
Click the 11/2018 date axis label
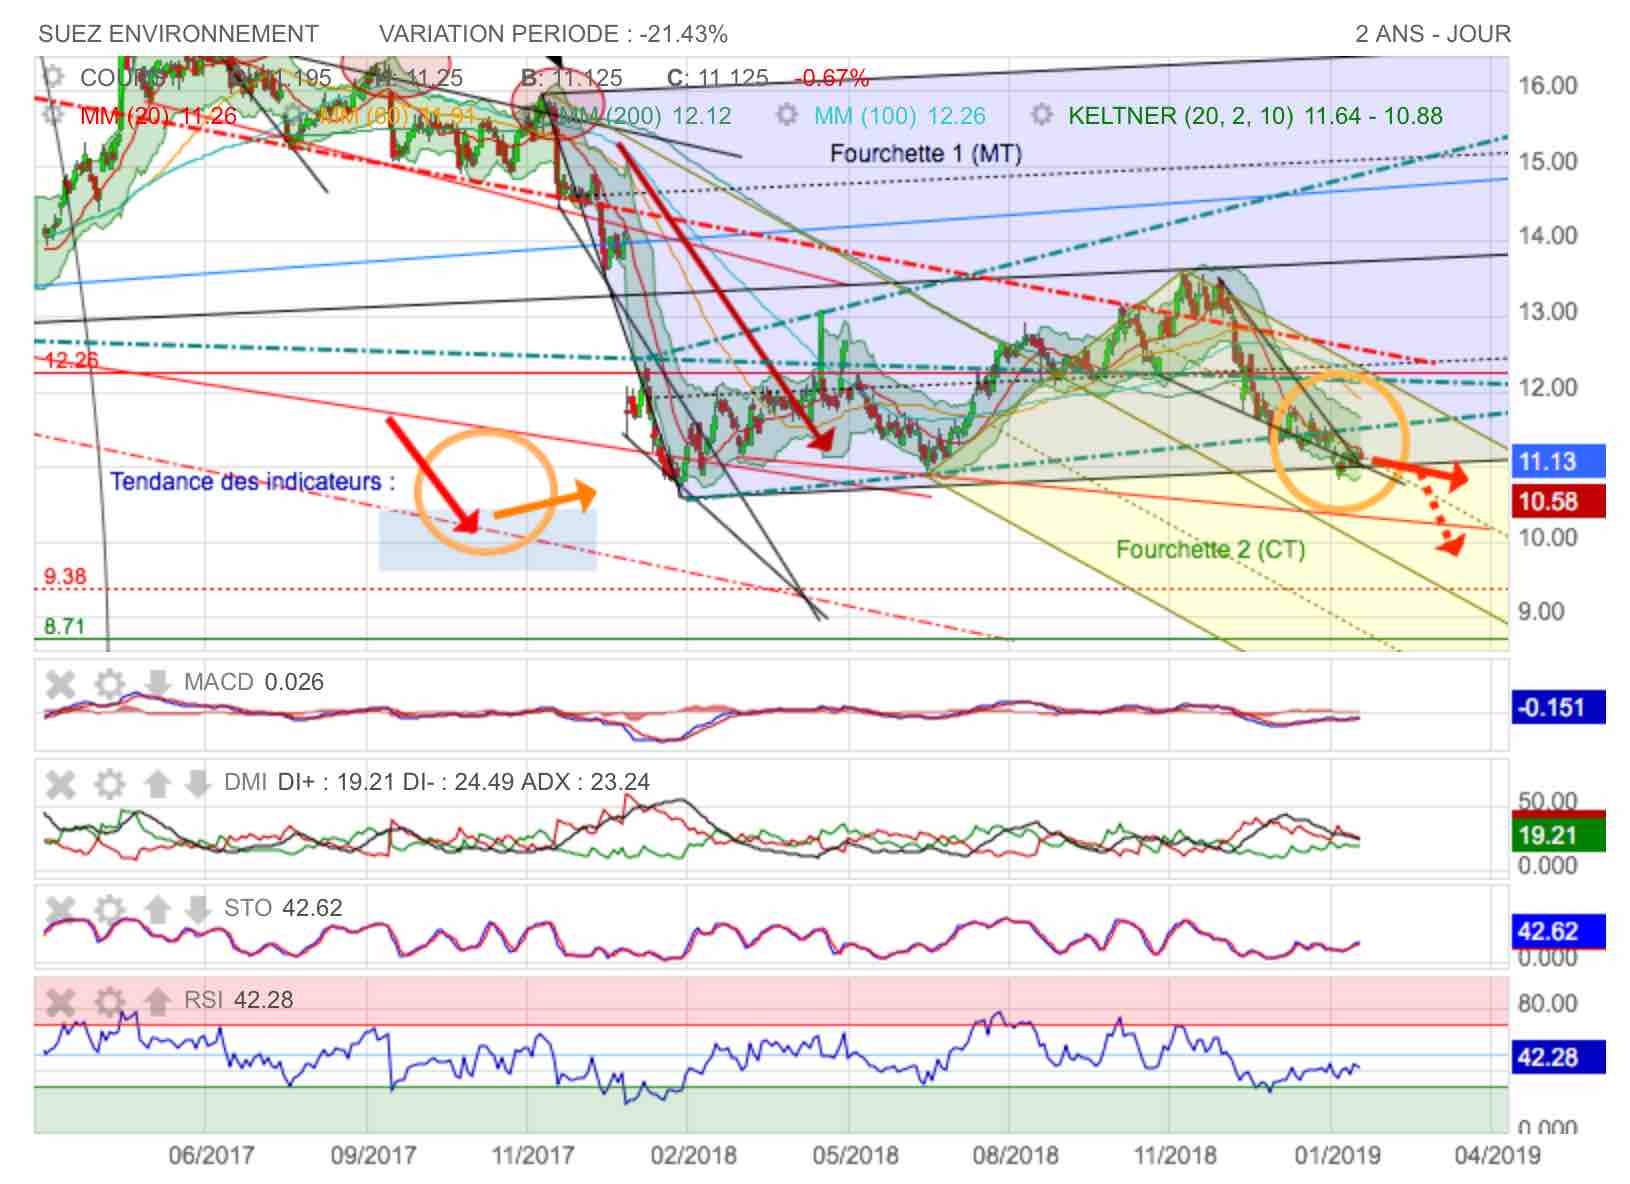(1175, 1155)
